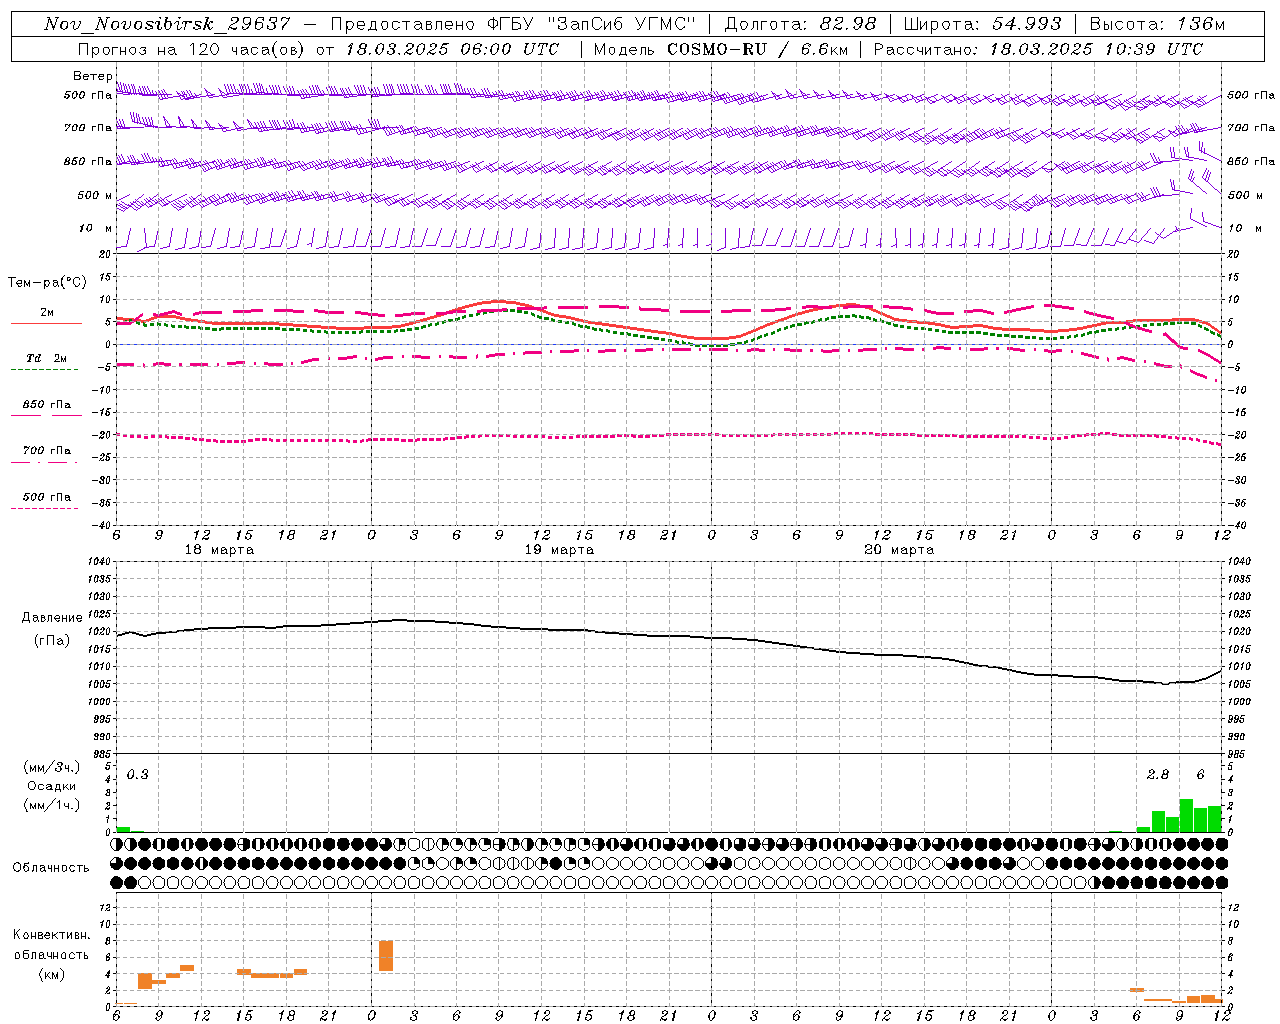Image resolution: width=1280 pixels, height=1024 pixels.
Task: Click the Td 2м legend entry
Action: click(46, 358)
